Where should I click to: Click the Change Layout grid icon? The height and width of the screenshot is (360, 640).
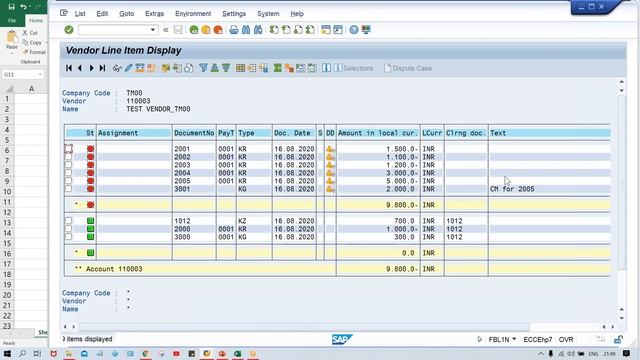point(240,68)
